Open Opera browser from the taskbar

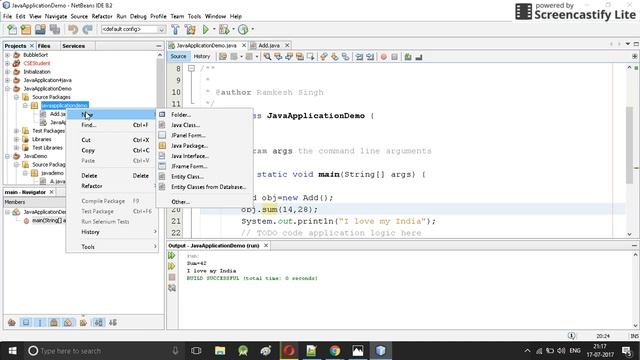click(289, 351)
